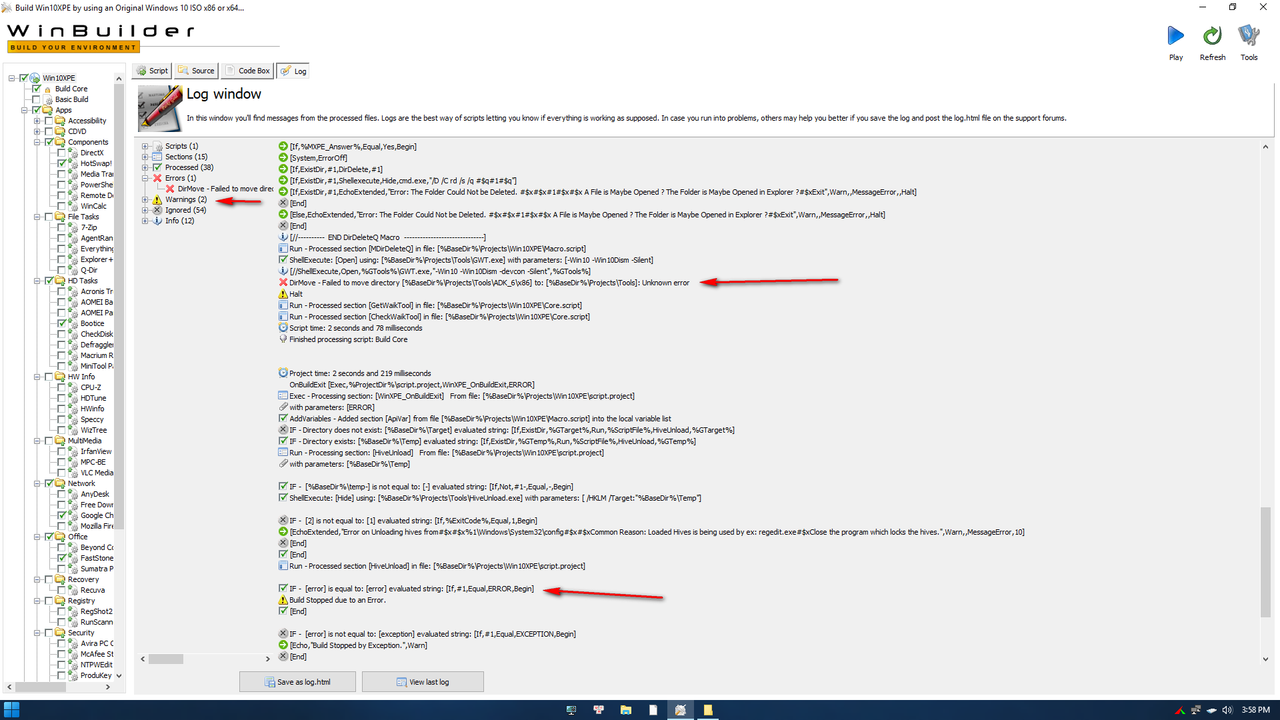Viewport: 1280px width, 720px height.
Task: Toggle the HotSwap! script checkbox
Action: pyautogui.click(x=62, y=163)
